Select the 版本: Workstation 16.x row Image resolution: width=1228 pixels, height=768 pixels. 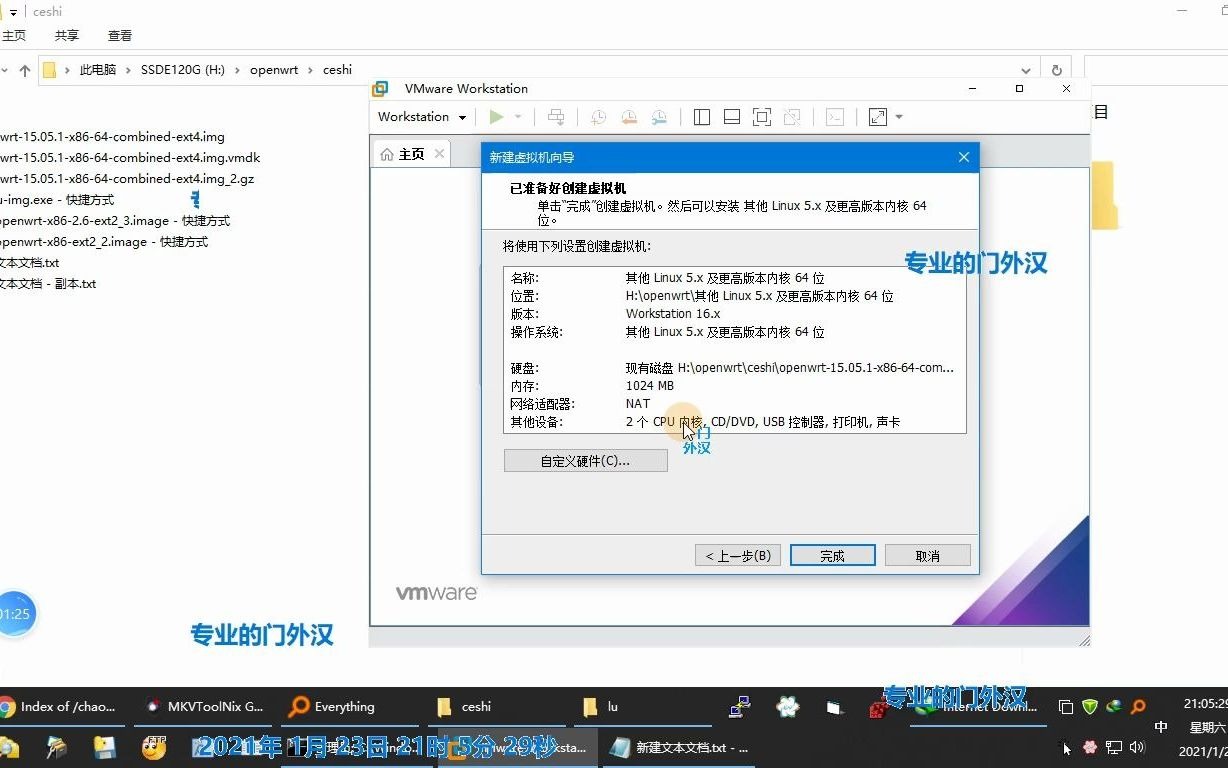[x=735, y=314]
